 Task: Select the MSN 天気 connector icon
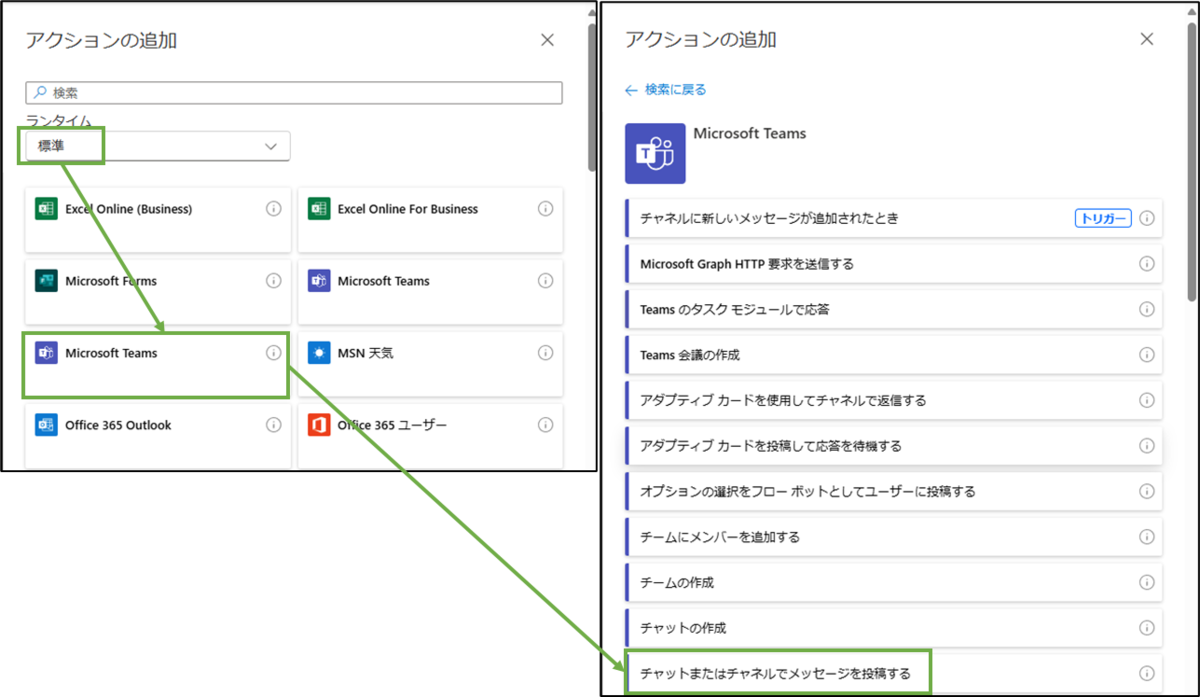319,353
